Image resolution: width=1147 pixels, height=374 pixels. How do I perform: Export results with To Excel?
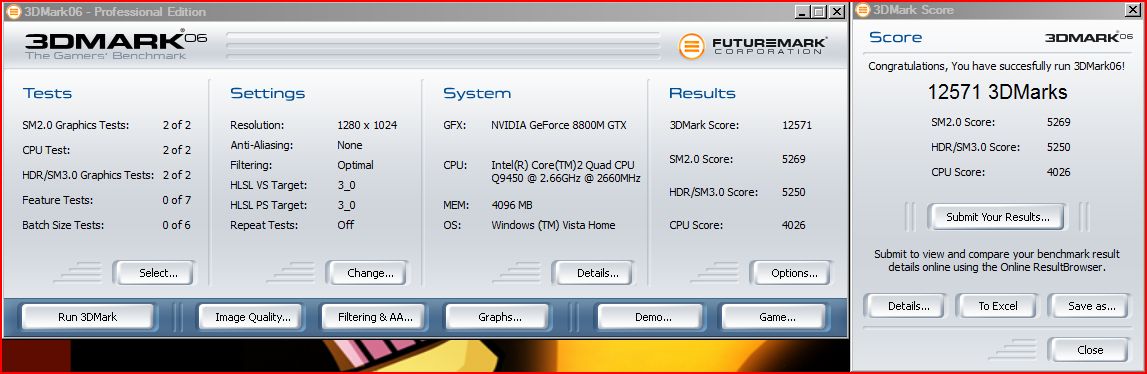pos(998,306)
